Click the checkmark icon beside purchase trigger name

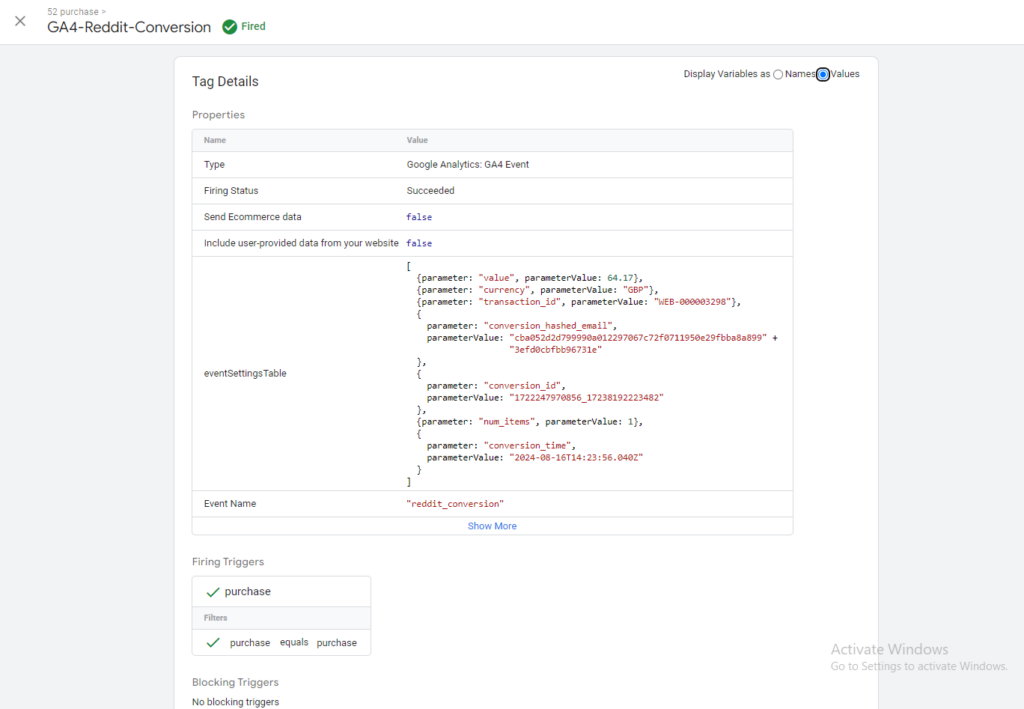coord(212,592)
